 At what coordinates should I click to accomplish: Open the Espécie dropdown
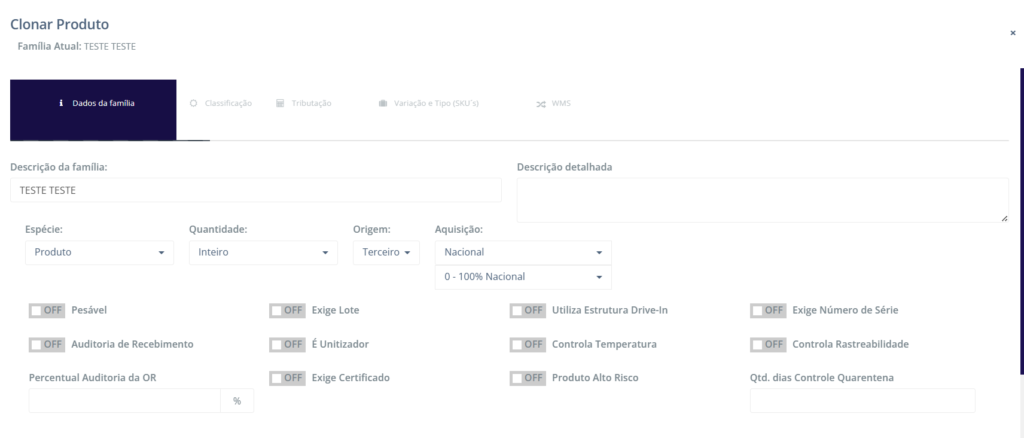tap(99, 252)
